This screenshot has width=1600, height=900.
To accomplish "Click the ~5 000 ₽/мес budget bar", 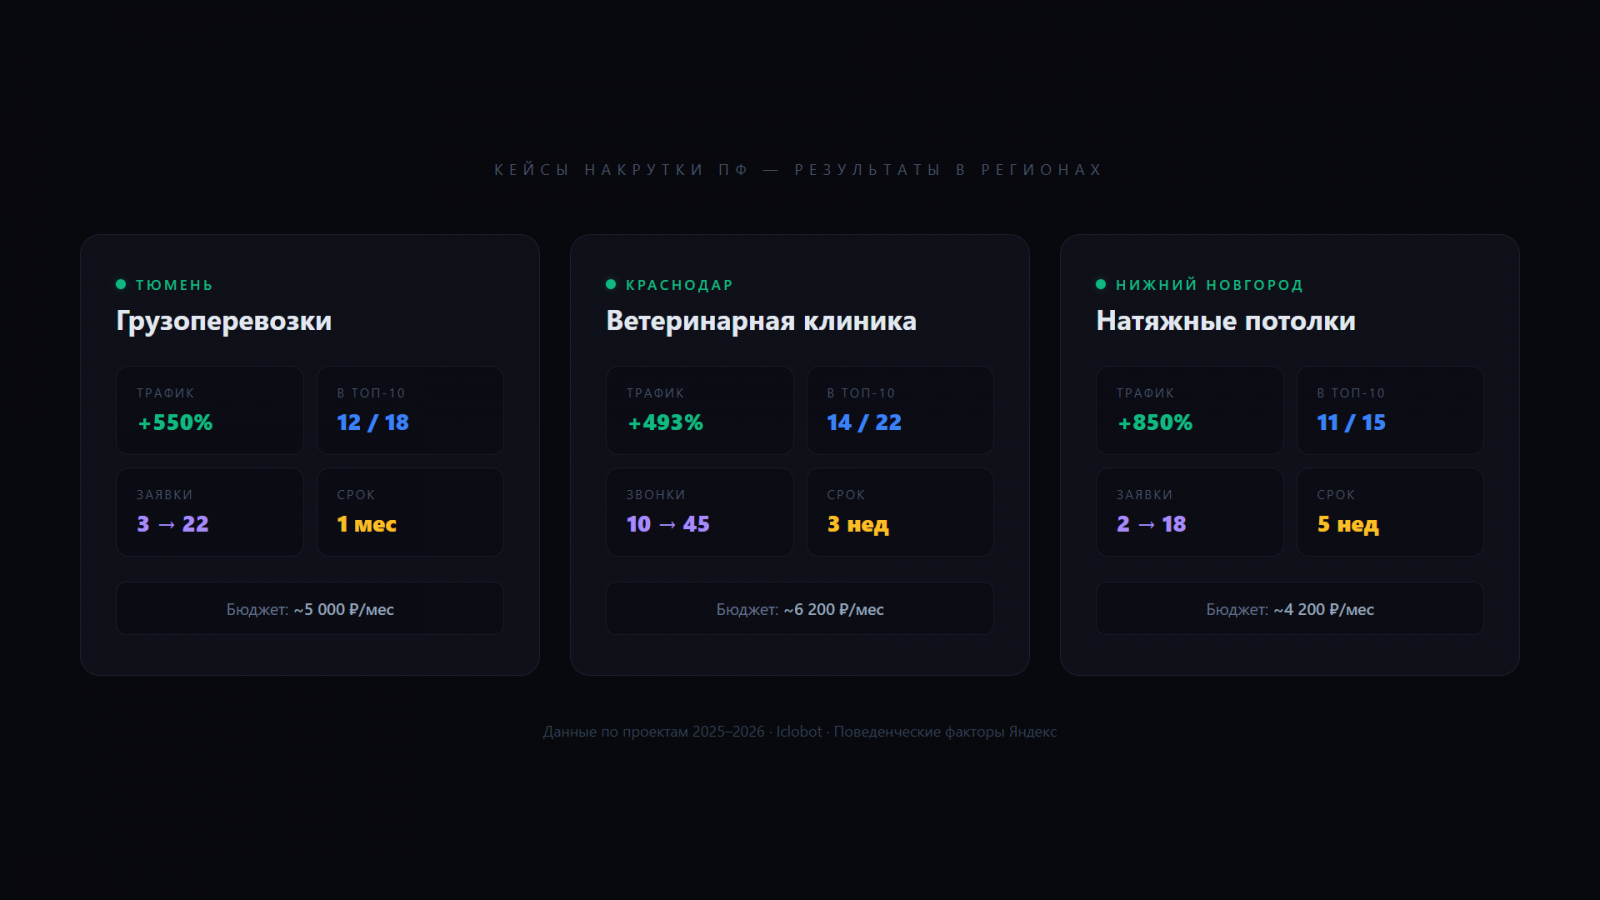I will tap(310, 609).
